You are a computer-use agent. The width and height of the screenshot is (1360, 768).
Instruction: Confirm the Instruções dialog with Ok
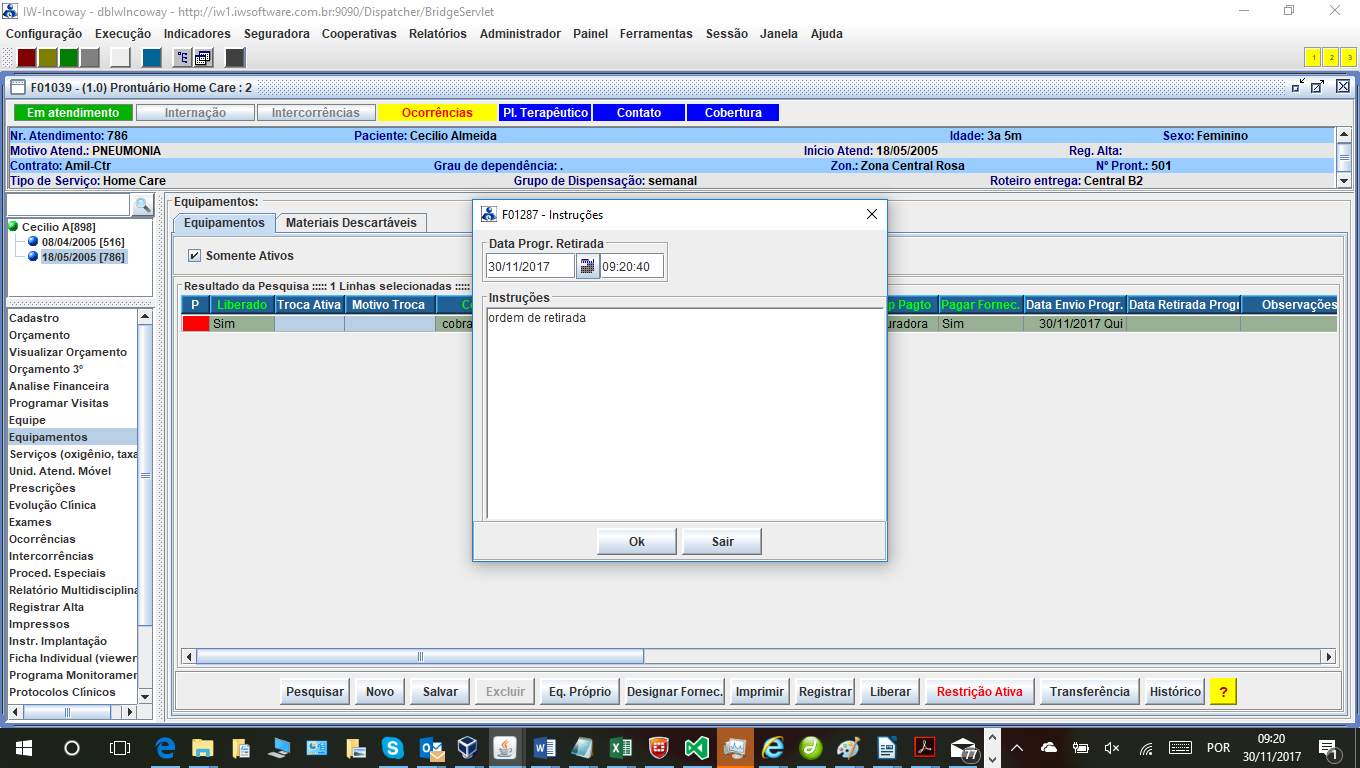tap(636, 541)
